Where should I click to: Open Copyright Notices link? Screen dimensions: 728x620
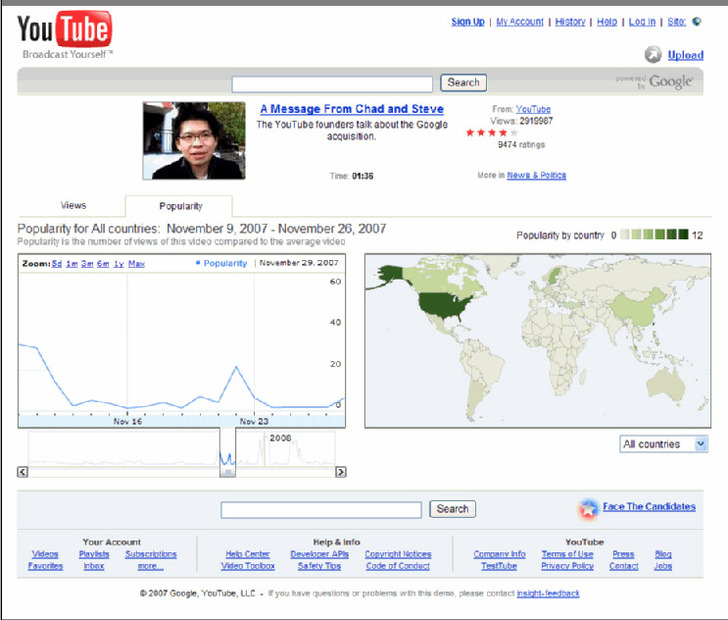398,554
